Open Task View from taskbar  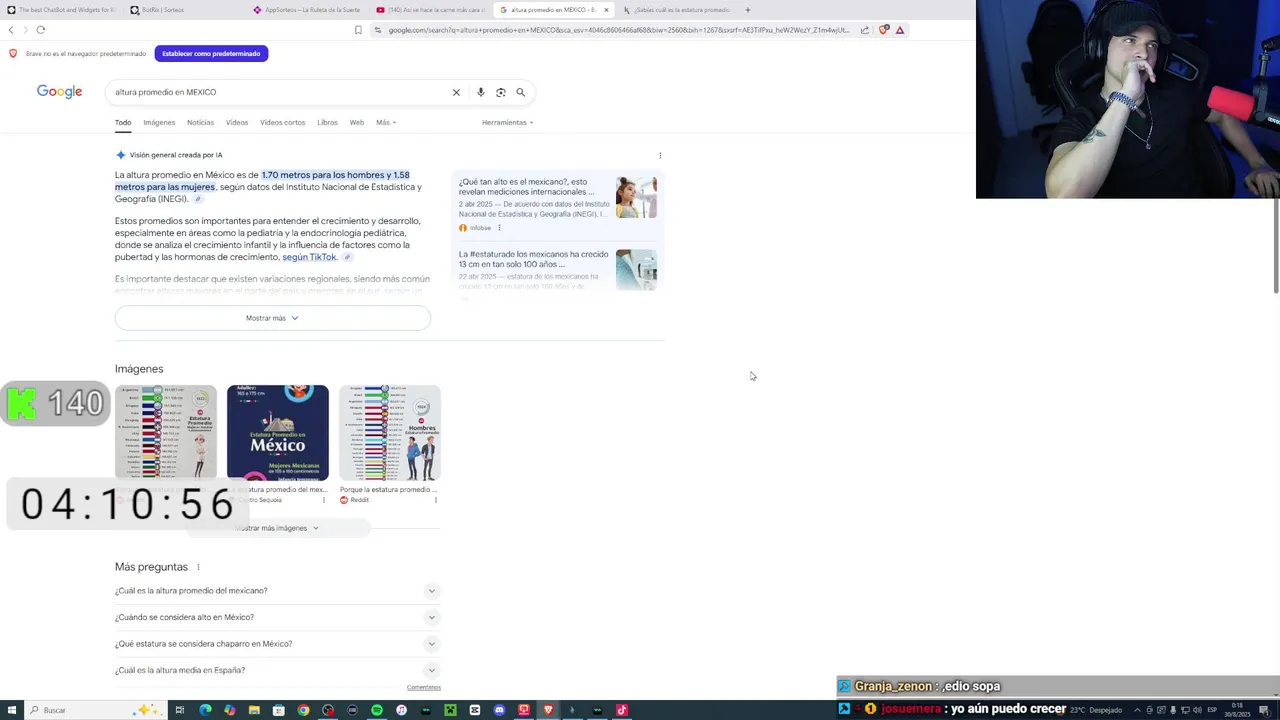[180, 710]
